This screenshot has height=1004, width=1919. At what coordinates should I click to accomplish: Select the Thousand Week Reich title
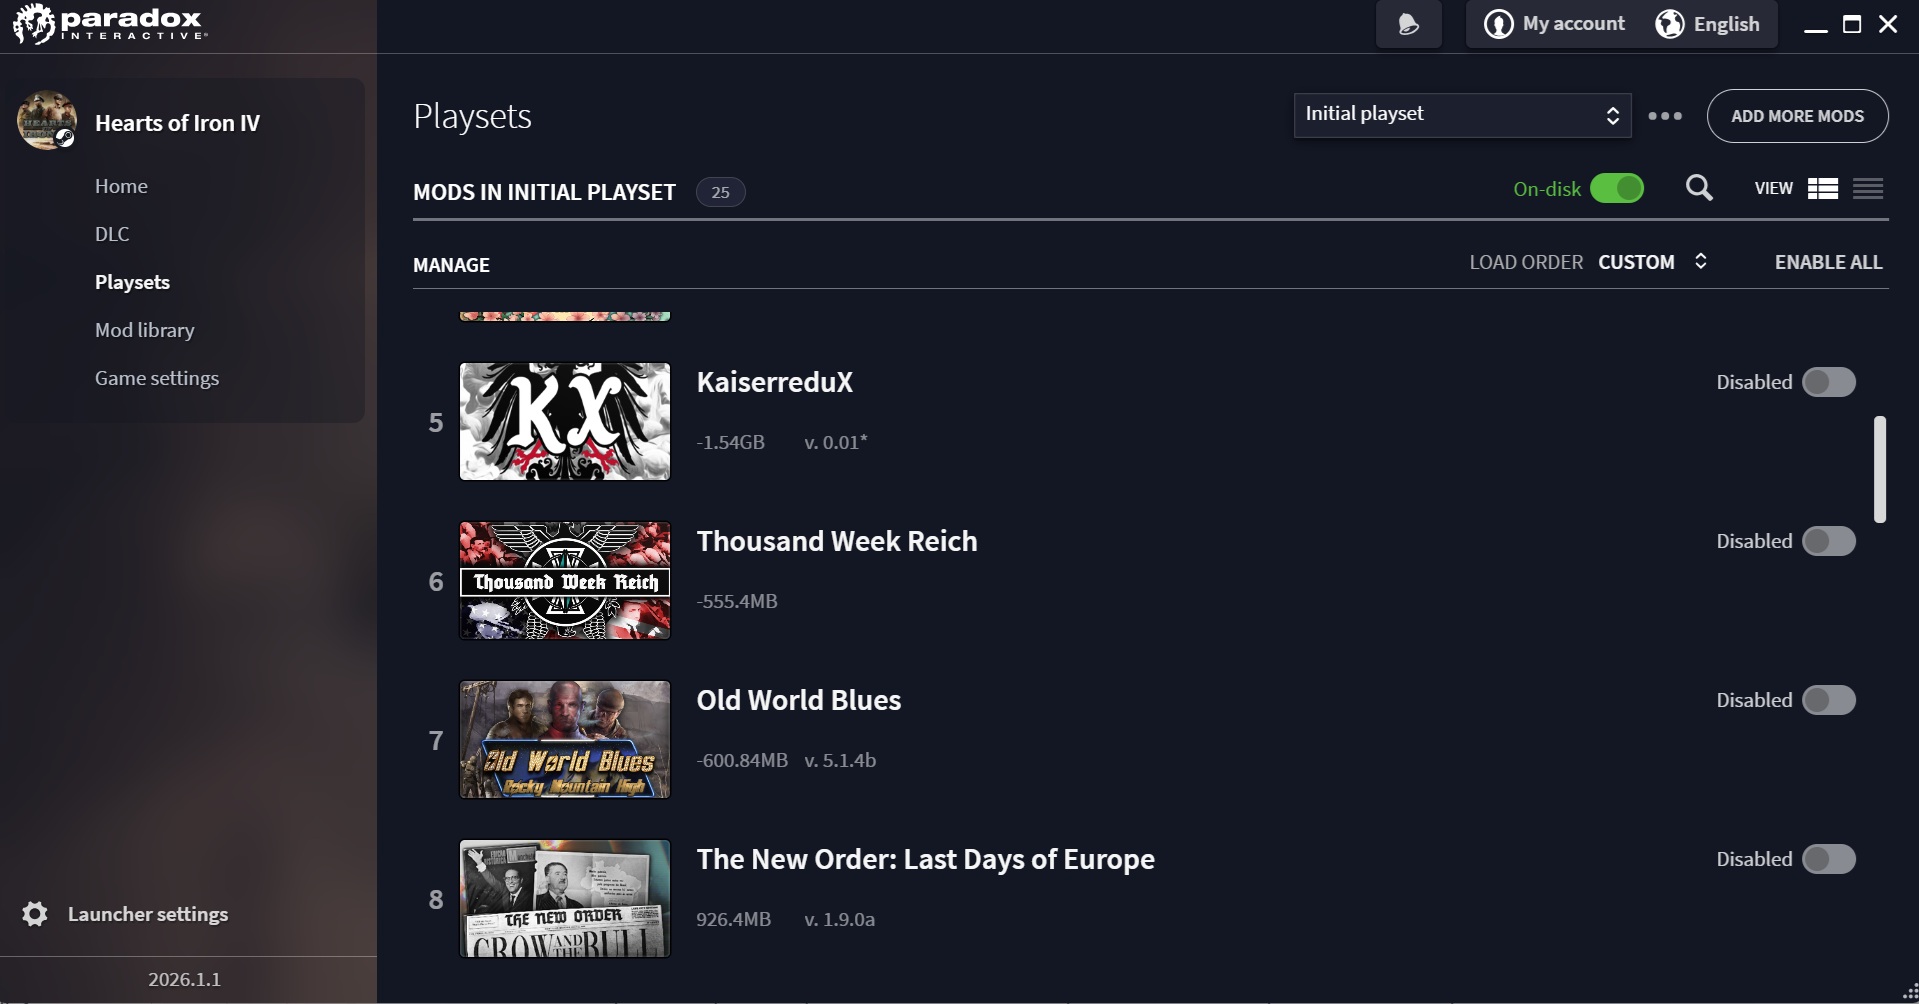click(837, 541)
